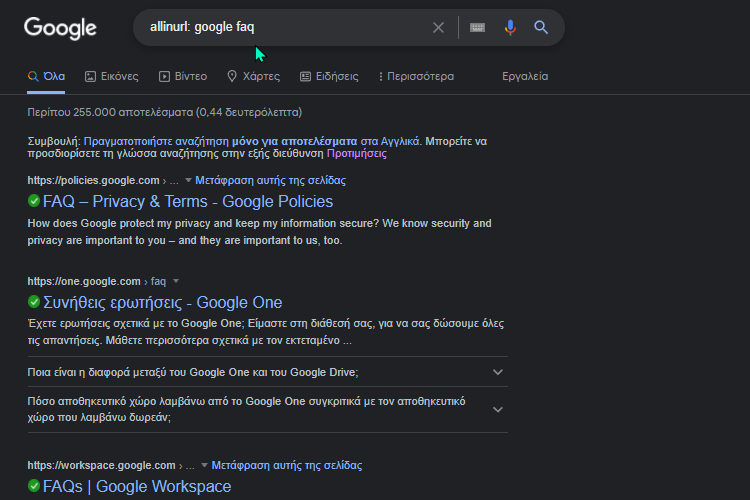Screen dimensions: 750x500
Task: Click the Google logo
Action: point(60,28)
